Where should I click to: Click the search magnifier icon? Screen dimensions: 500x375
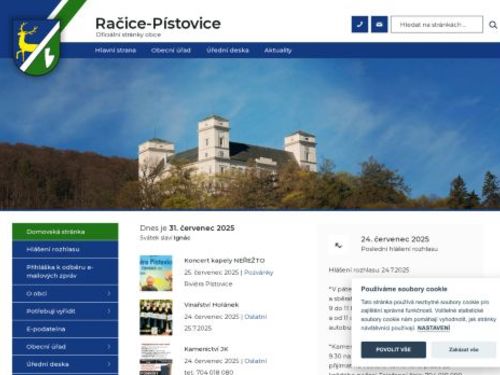[x=493, y=25]
